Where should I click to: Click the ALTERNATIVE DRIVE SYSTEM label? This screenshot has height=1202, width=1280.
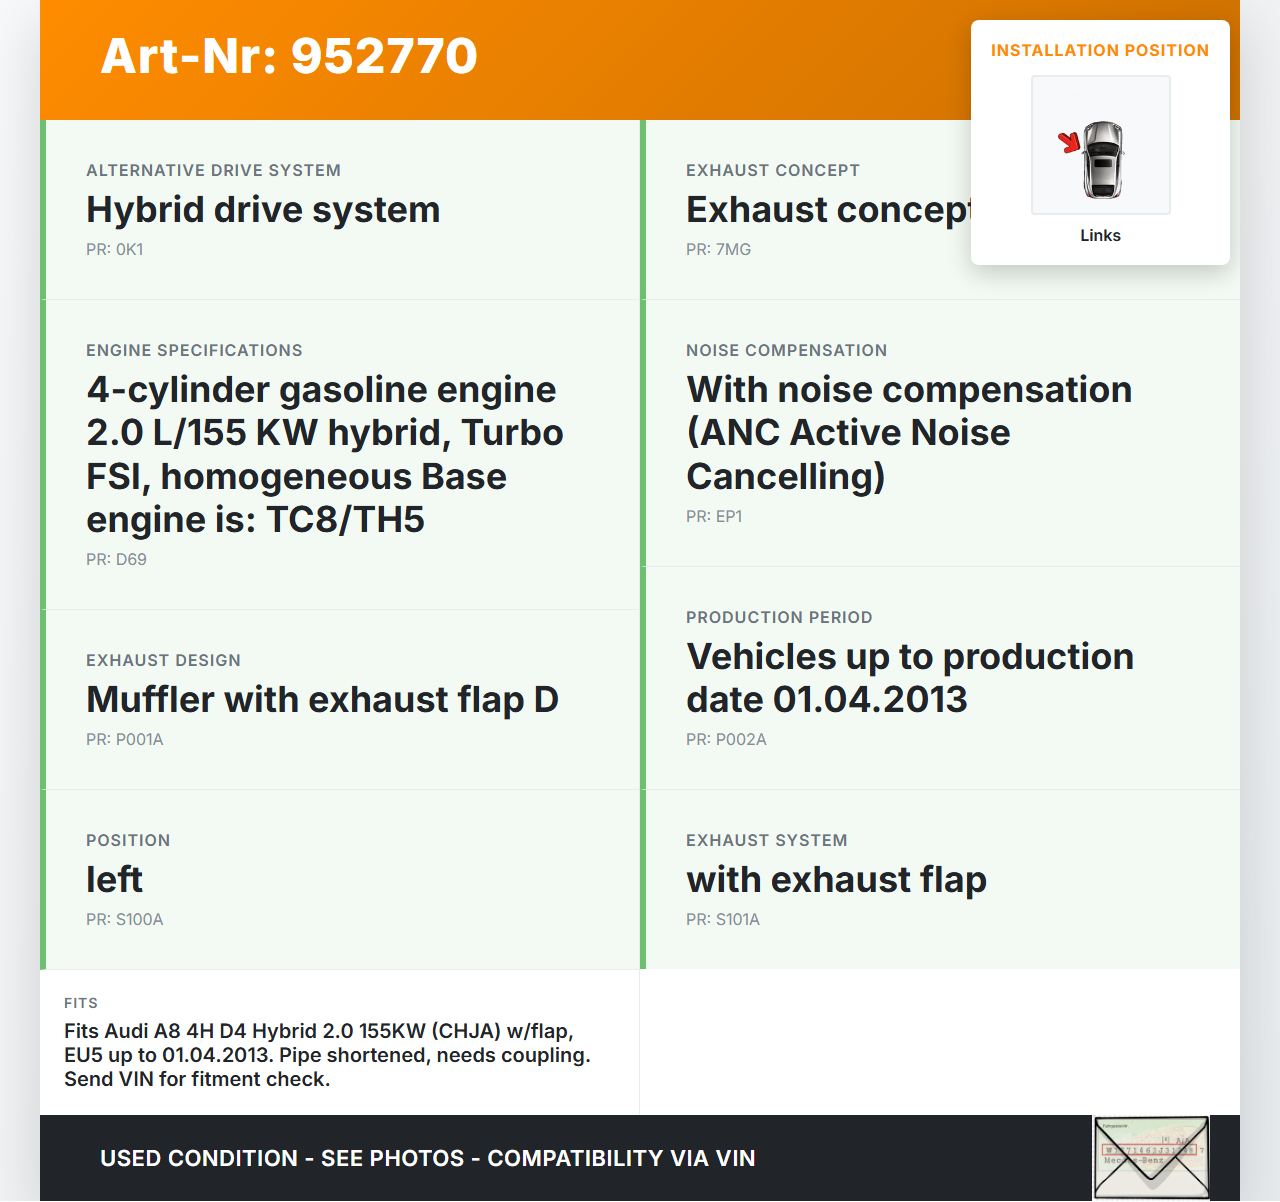tap(214, 171)
